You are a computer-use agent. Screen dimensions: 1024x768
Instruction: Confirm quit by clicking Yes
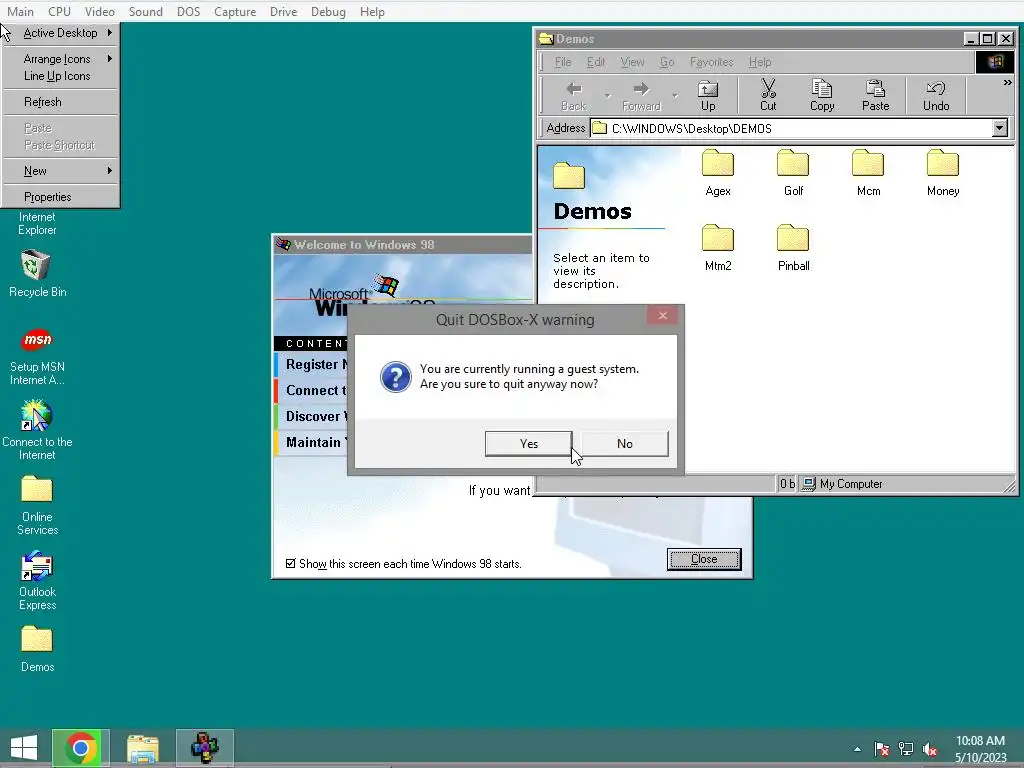point(528,443)
